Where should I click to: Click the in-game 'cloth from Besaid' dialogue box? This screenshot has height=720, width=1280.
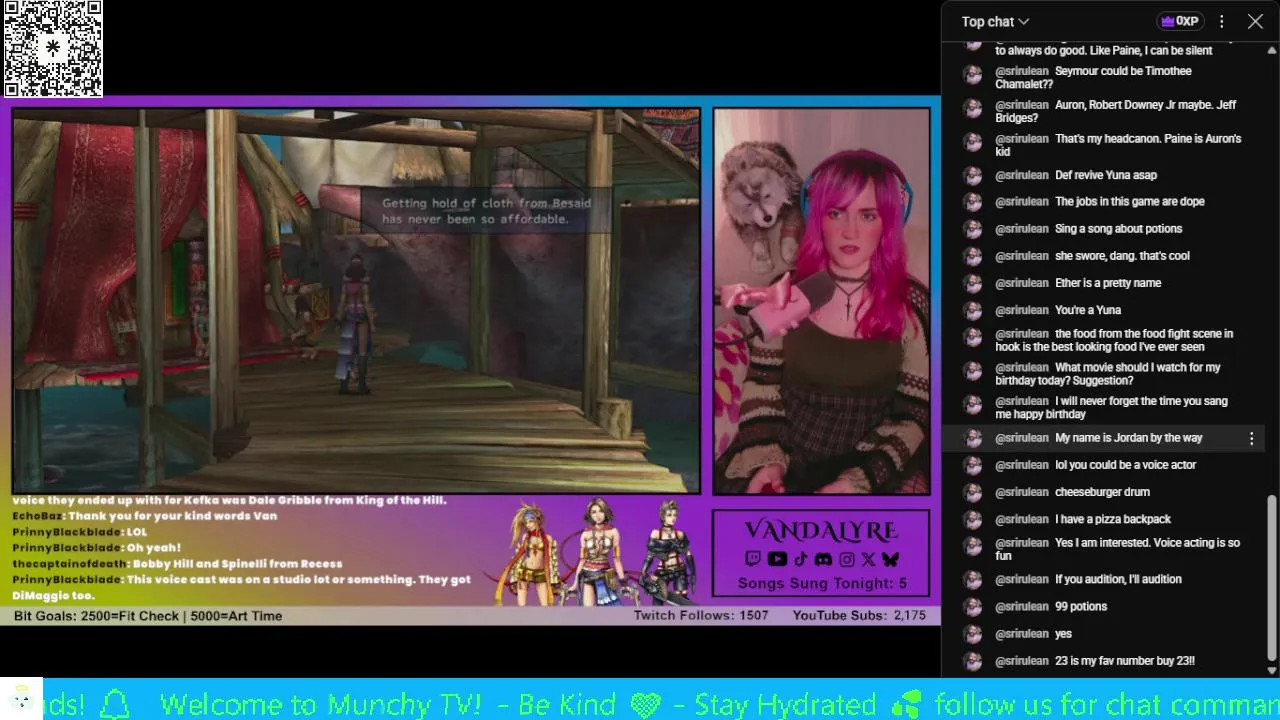[x=486, y=211]
